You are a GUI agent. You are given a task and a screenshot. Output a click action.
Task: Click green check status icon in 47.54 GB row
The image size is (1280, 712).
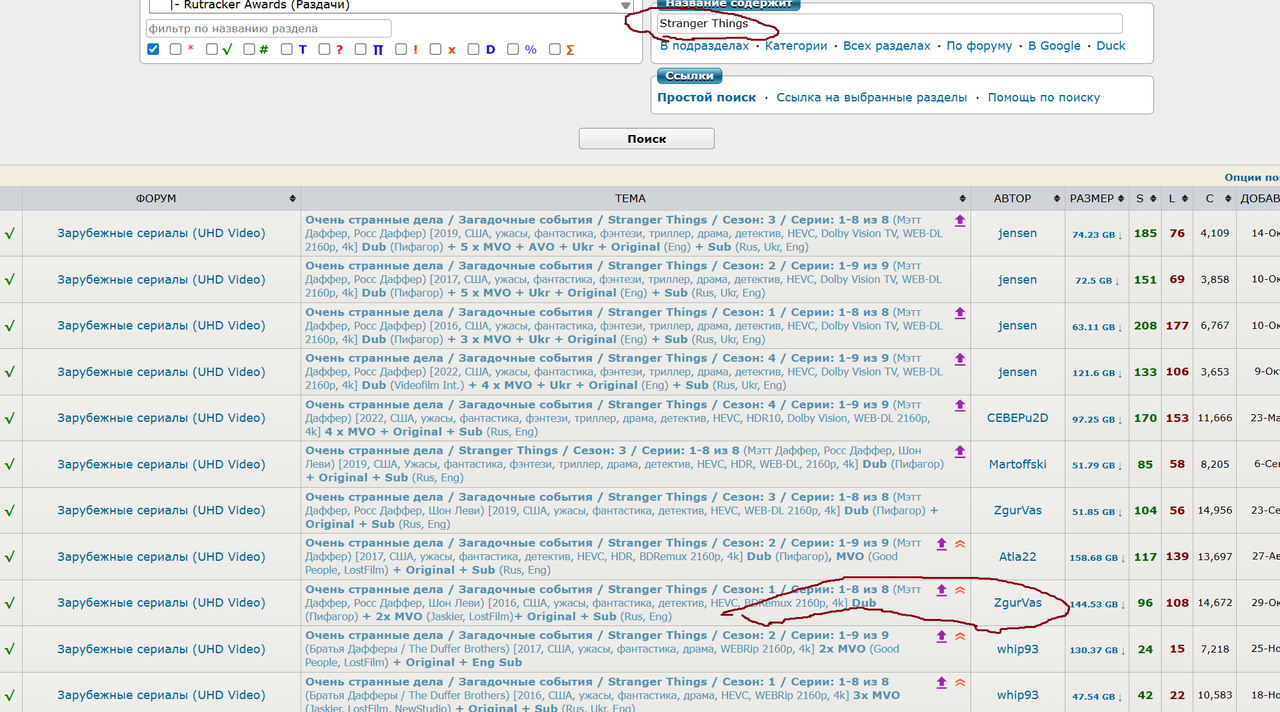(x=10, y=695)
